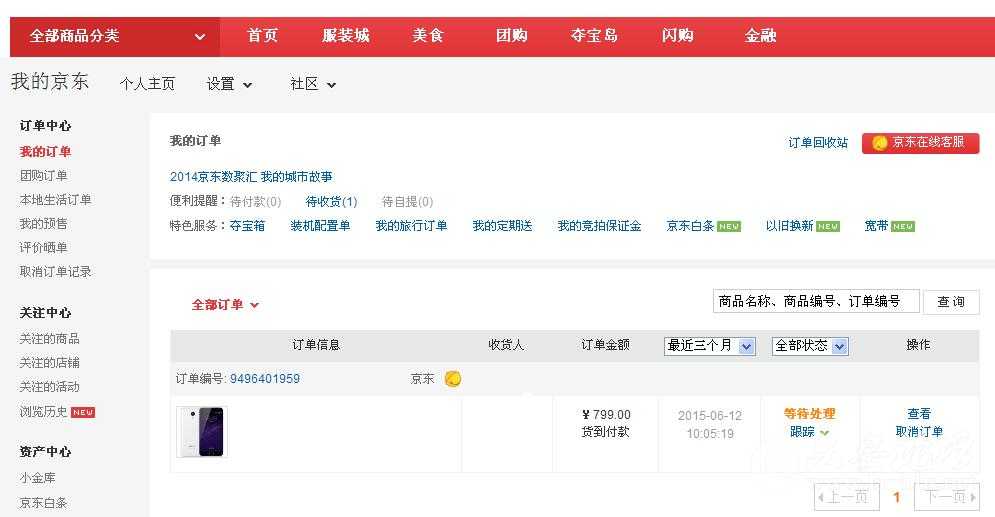Open the 设置 settings dropdown menu
Viewport: 995px width, 517px height.
point(229,84)
